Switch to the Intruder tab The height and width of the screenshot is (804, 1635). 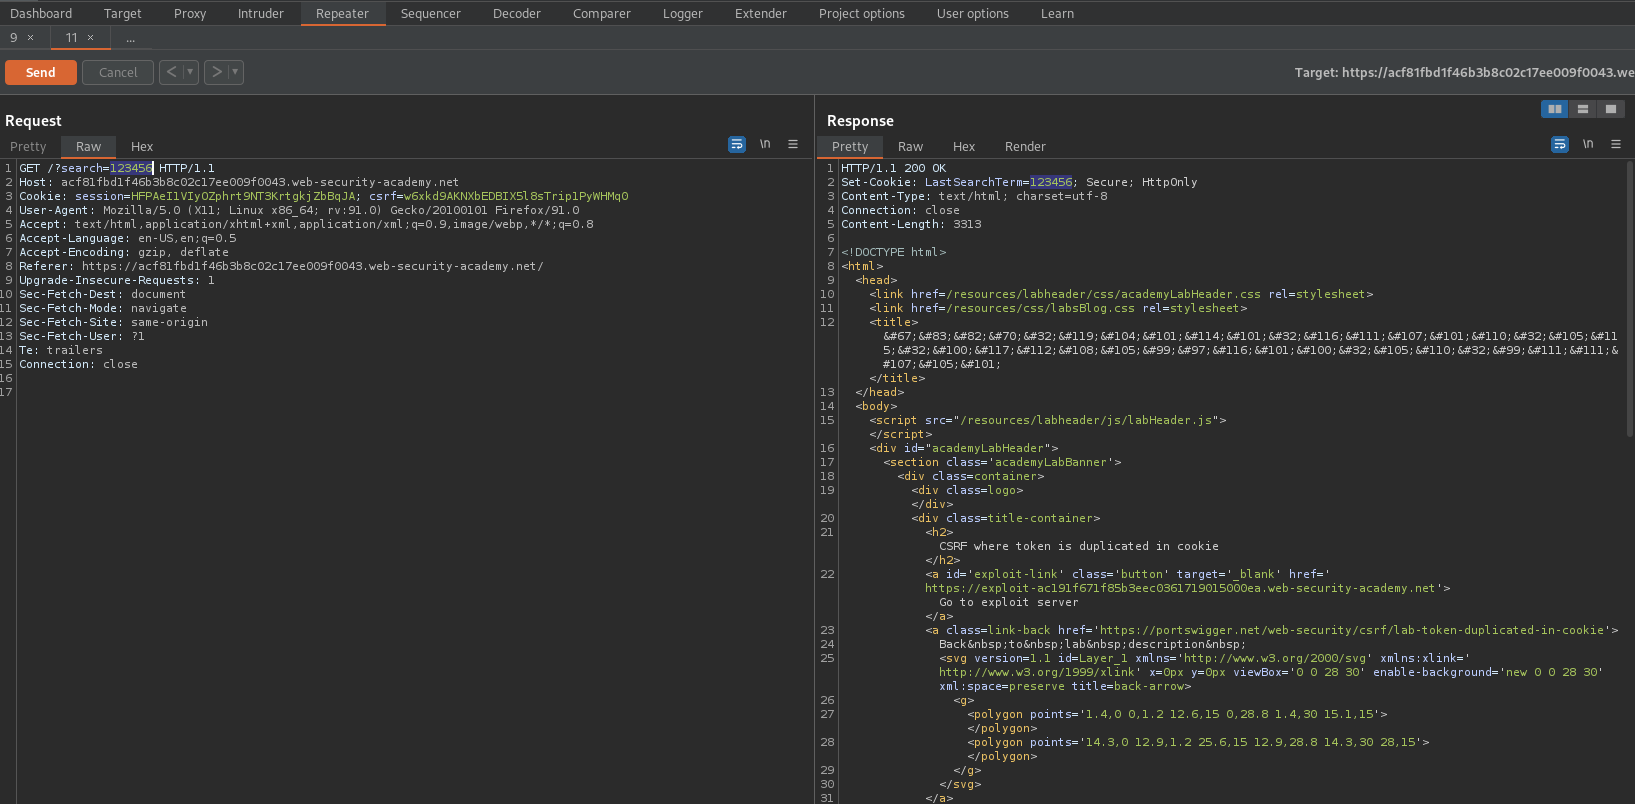261,13
